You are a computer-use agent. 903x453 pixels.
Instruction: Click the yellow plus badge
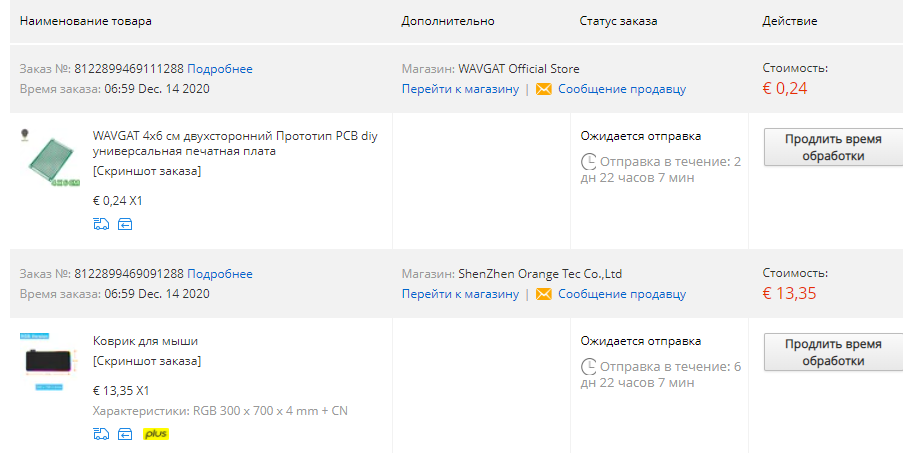[156, 434]
